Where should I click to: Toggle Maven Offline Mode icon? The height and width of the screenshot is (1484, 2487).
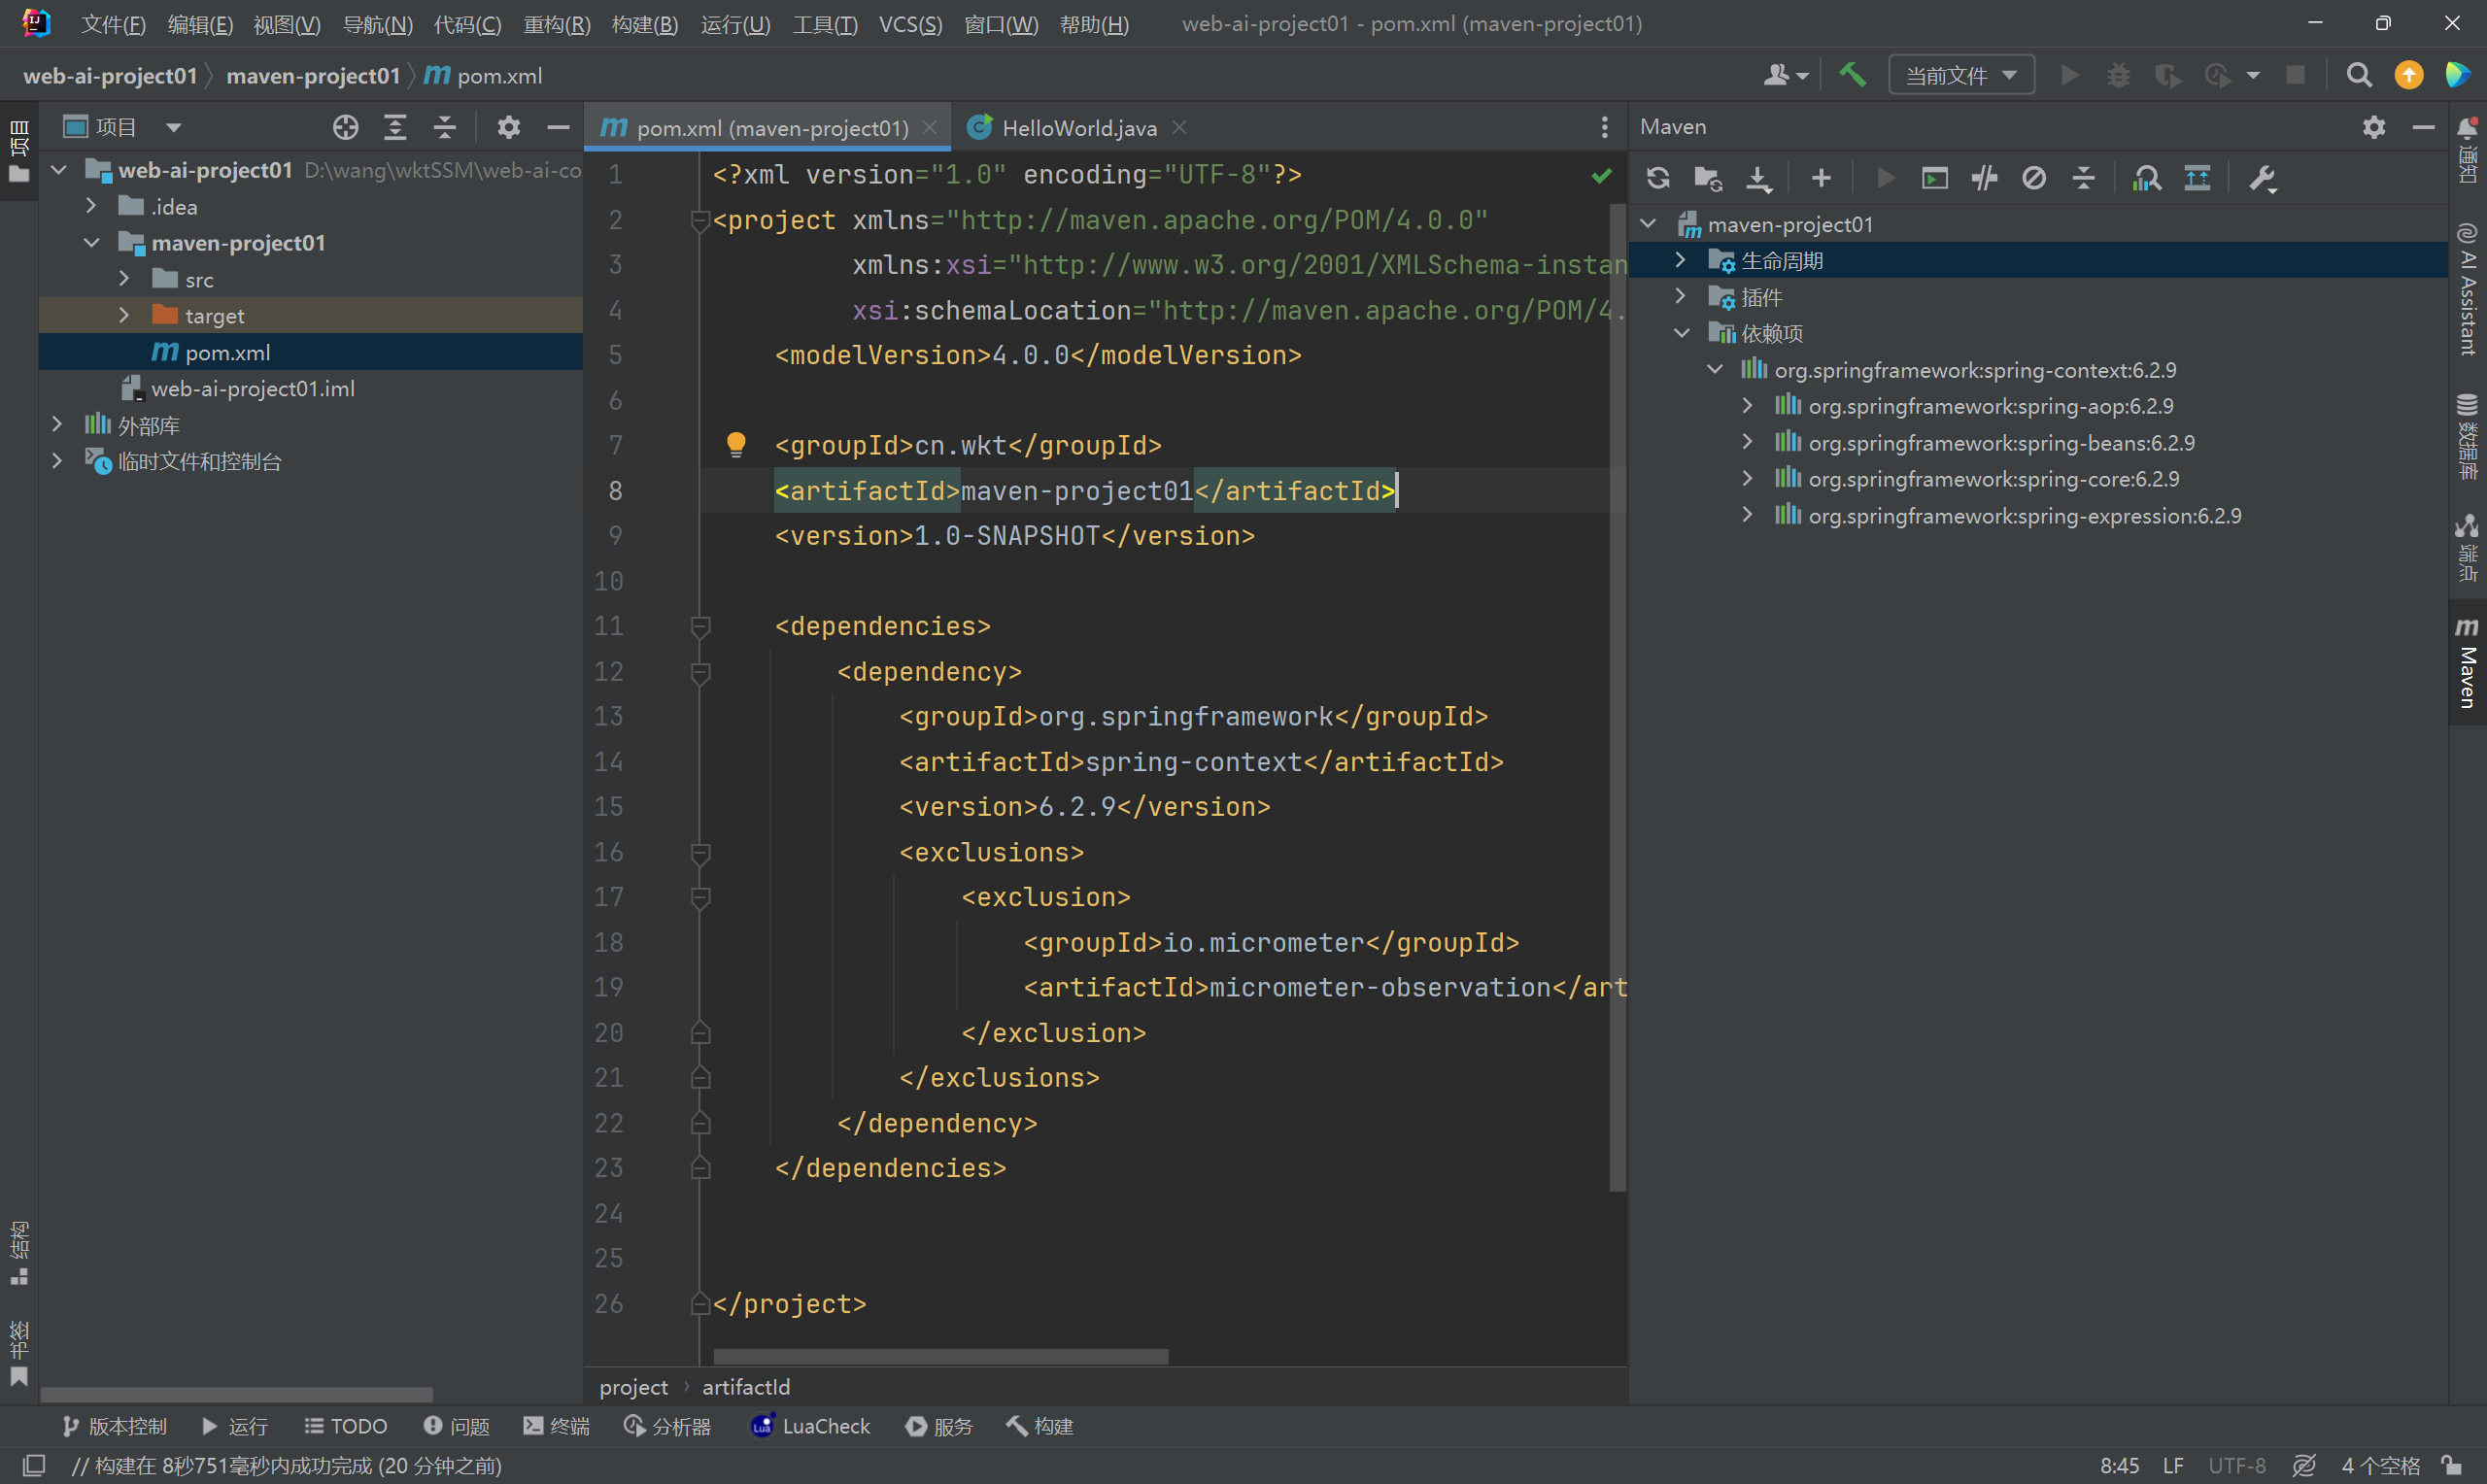point(1984,178)
